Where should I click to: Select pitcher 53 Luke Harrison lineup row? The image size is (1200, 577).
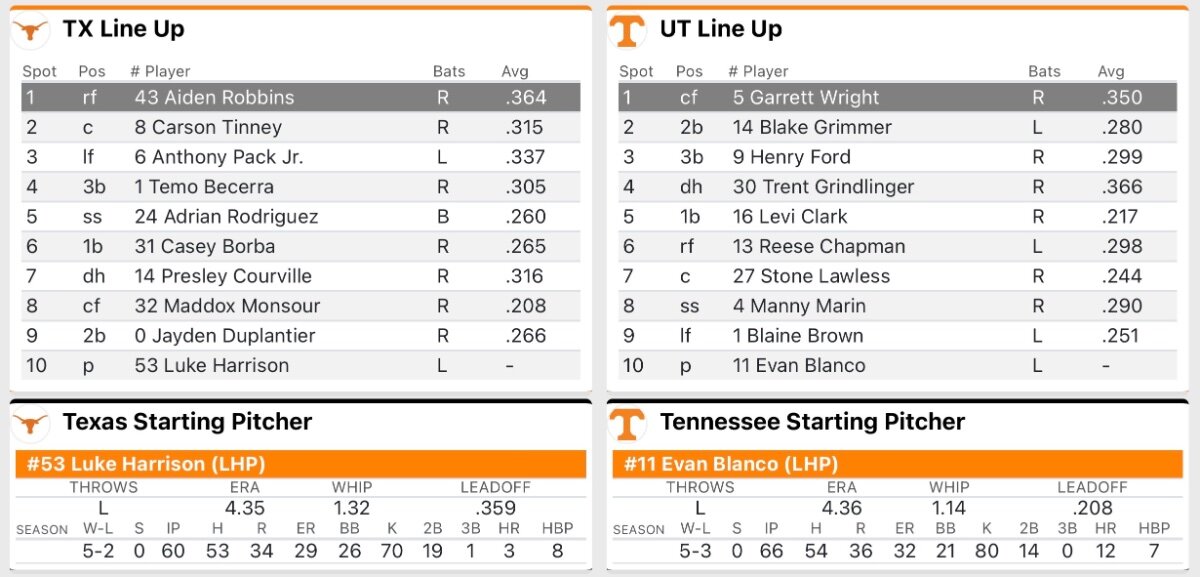pyautogui.click(x=300, y=365)
